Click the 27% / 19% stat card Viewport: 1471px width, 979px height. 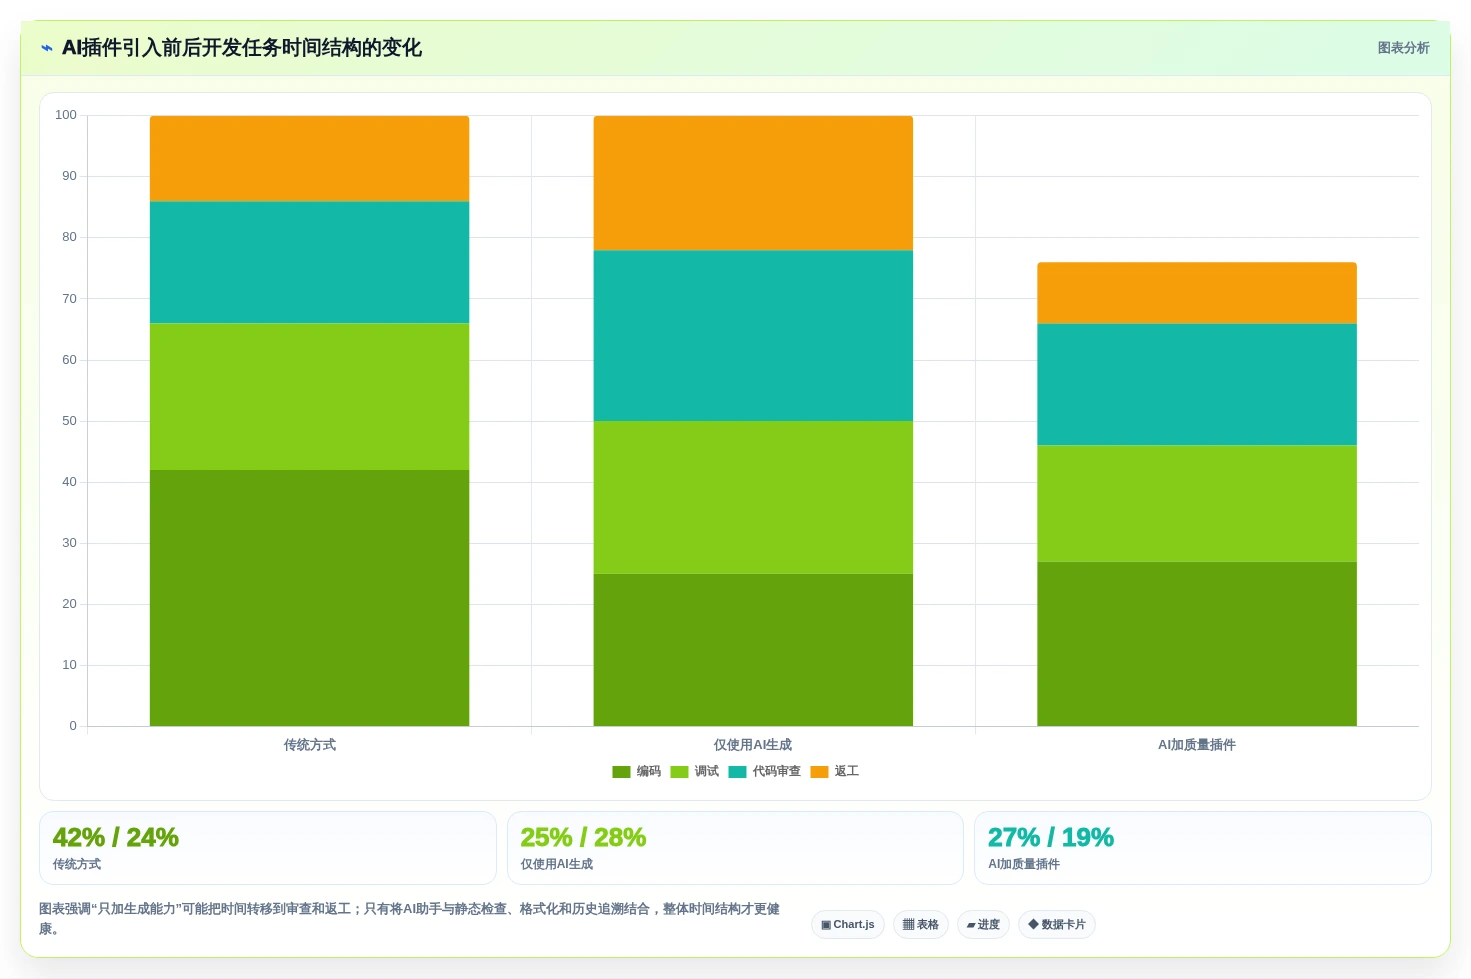pos(1203,848)
